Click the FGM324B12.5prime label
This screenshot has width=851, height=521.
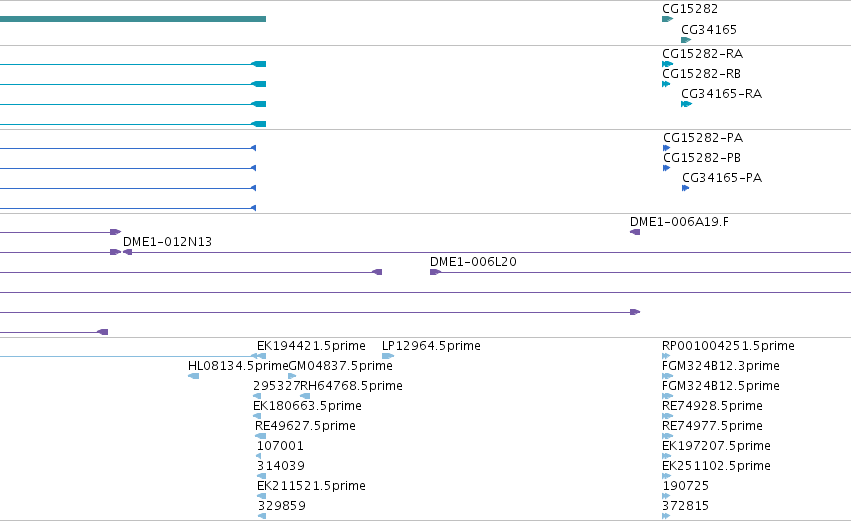coord(721,386)
